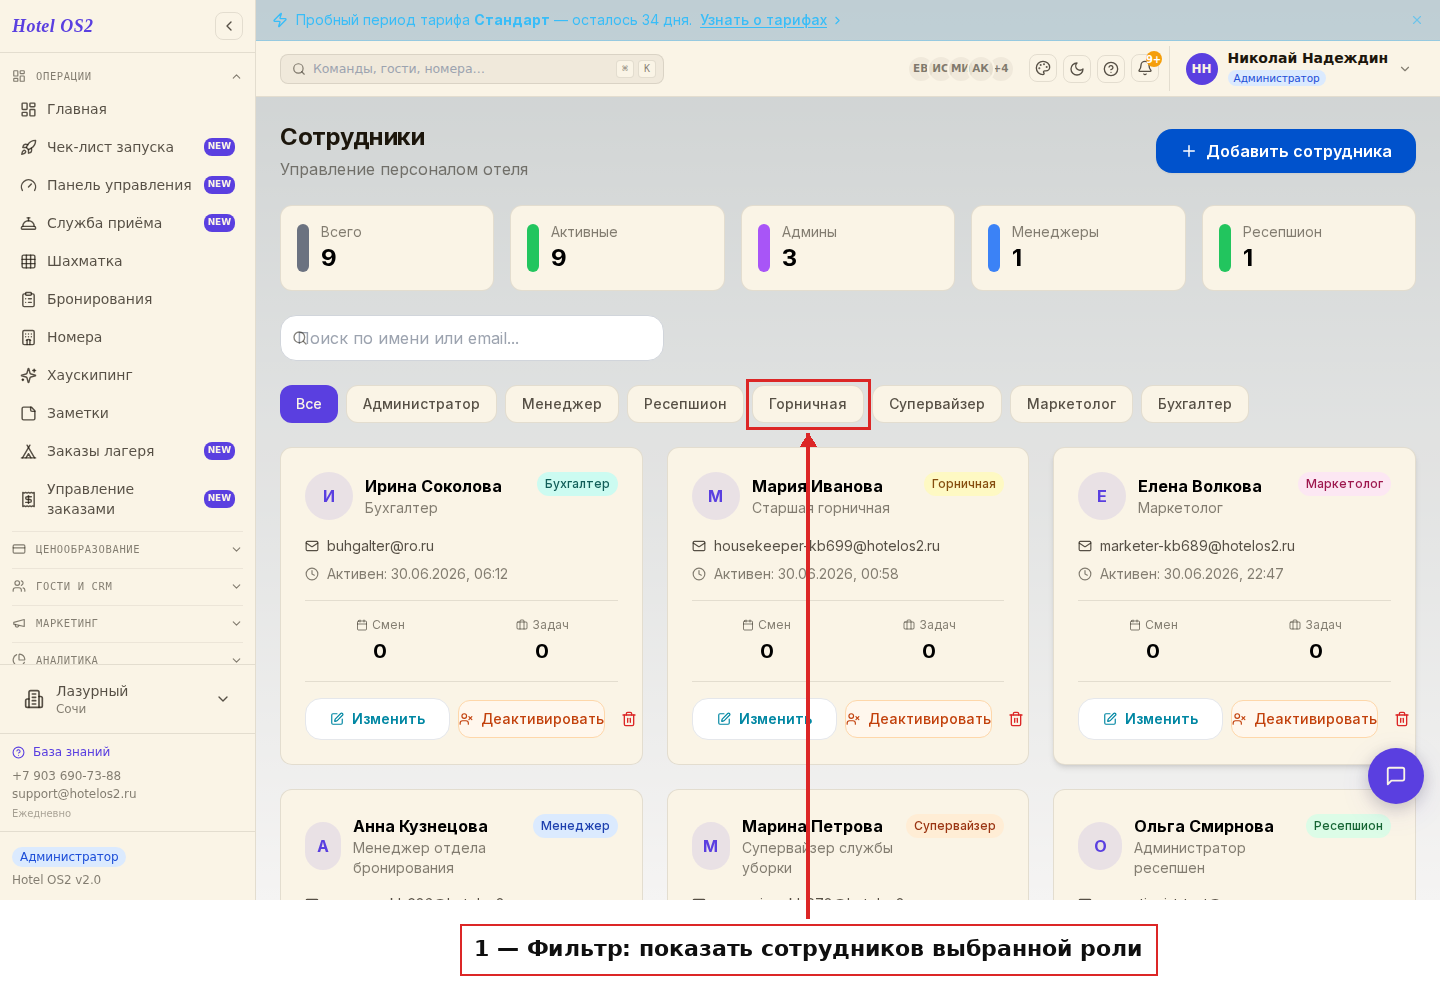1440x999 pixels.
Task: Click Елена Волкова avatar
Action: click(1102, 496)
